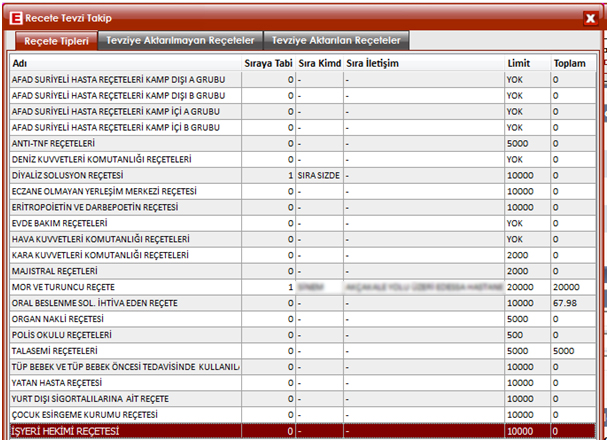Sort by Sıraya Tabi column header
This screenshot has width=609, height=442.
coord(268,63)
